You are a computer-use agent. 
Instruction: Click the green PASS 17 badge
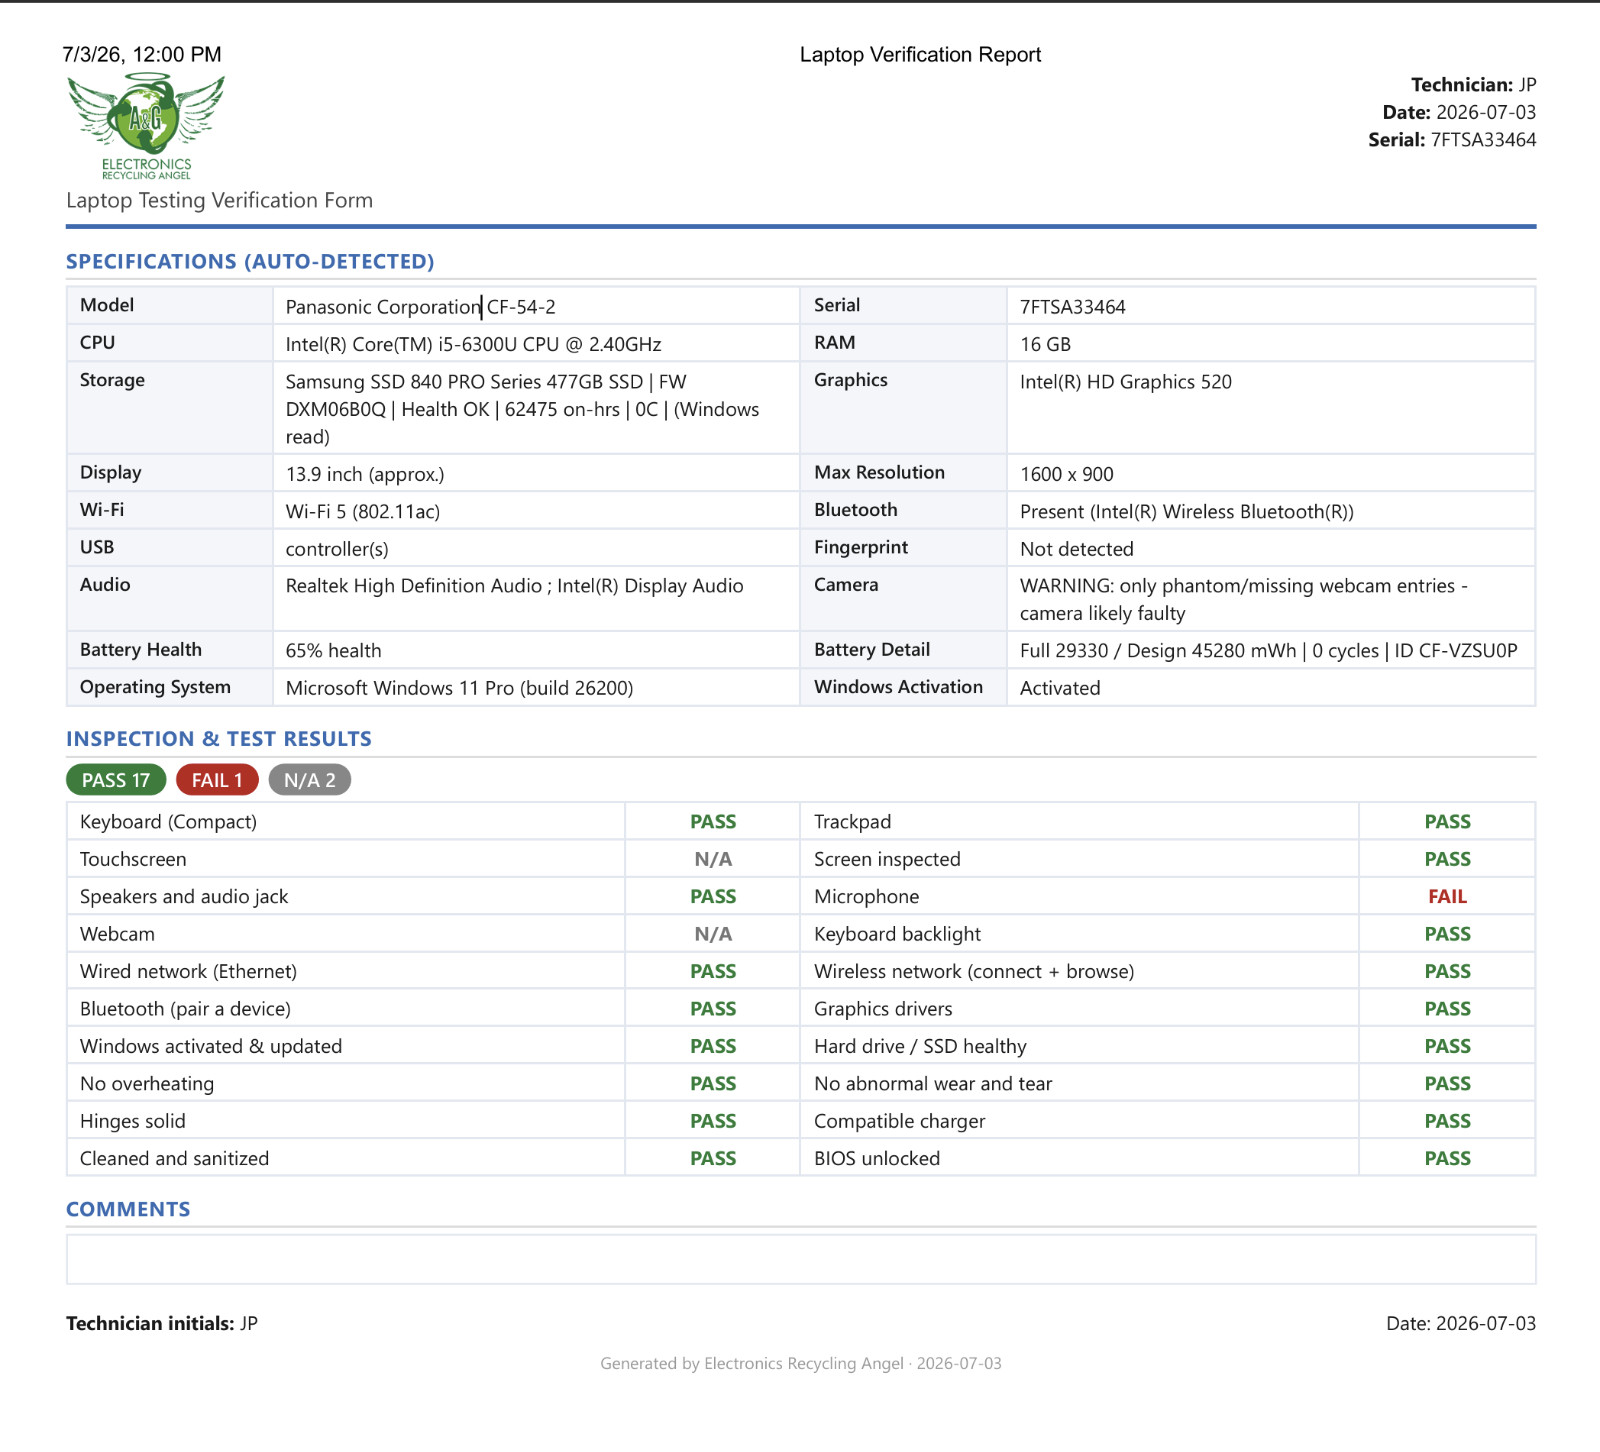(x=116, y=780)
